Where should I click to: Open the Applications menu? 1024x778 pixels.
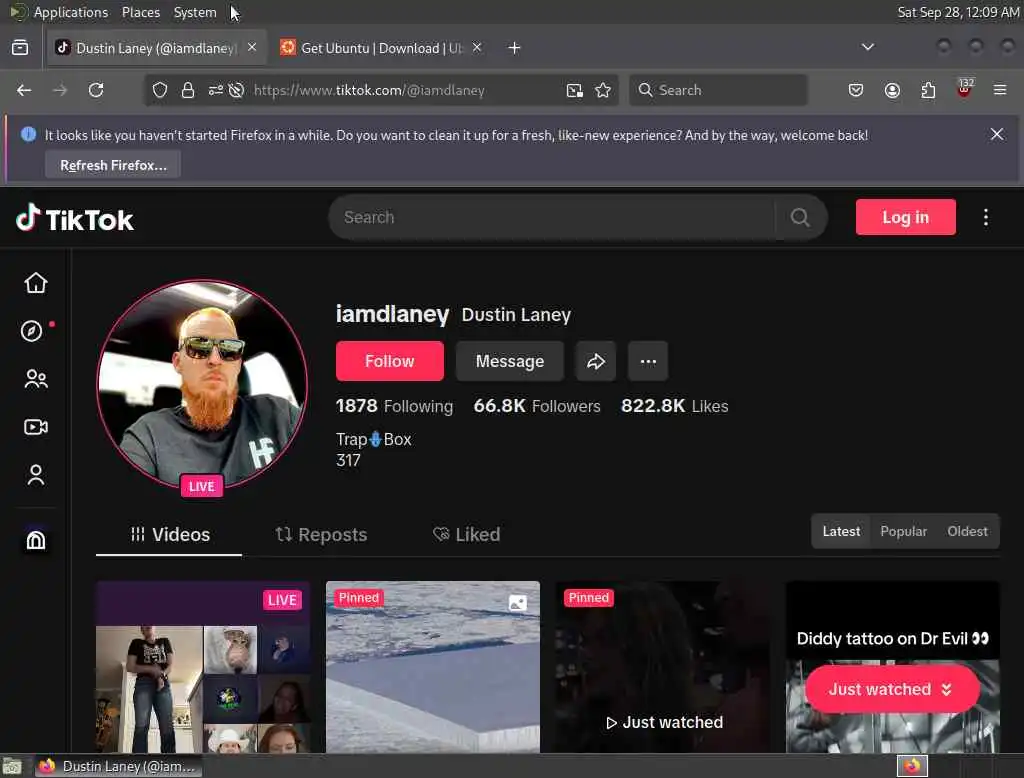click(71, 12)
